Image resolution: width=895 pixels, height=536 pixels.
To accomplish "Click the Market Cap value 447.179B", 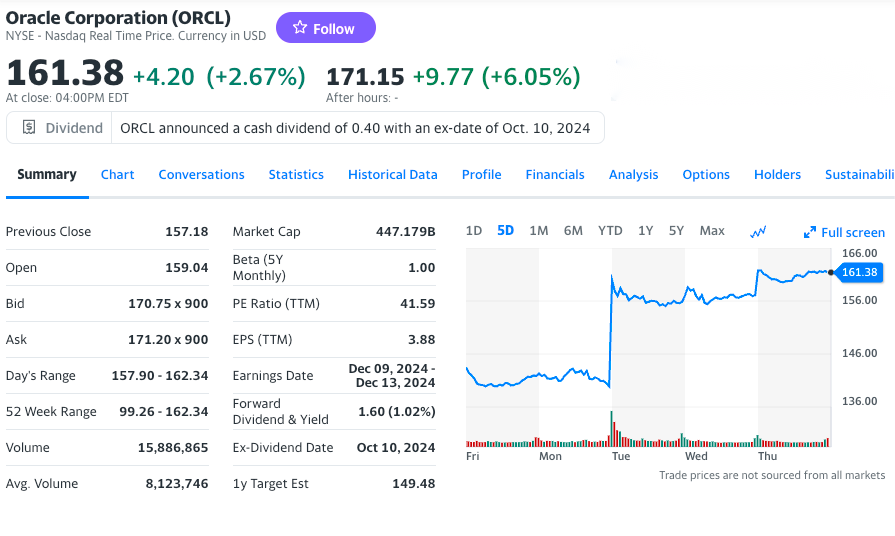I will (406, 232).
